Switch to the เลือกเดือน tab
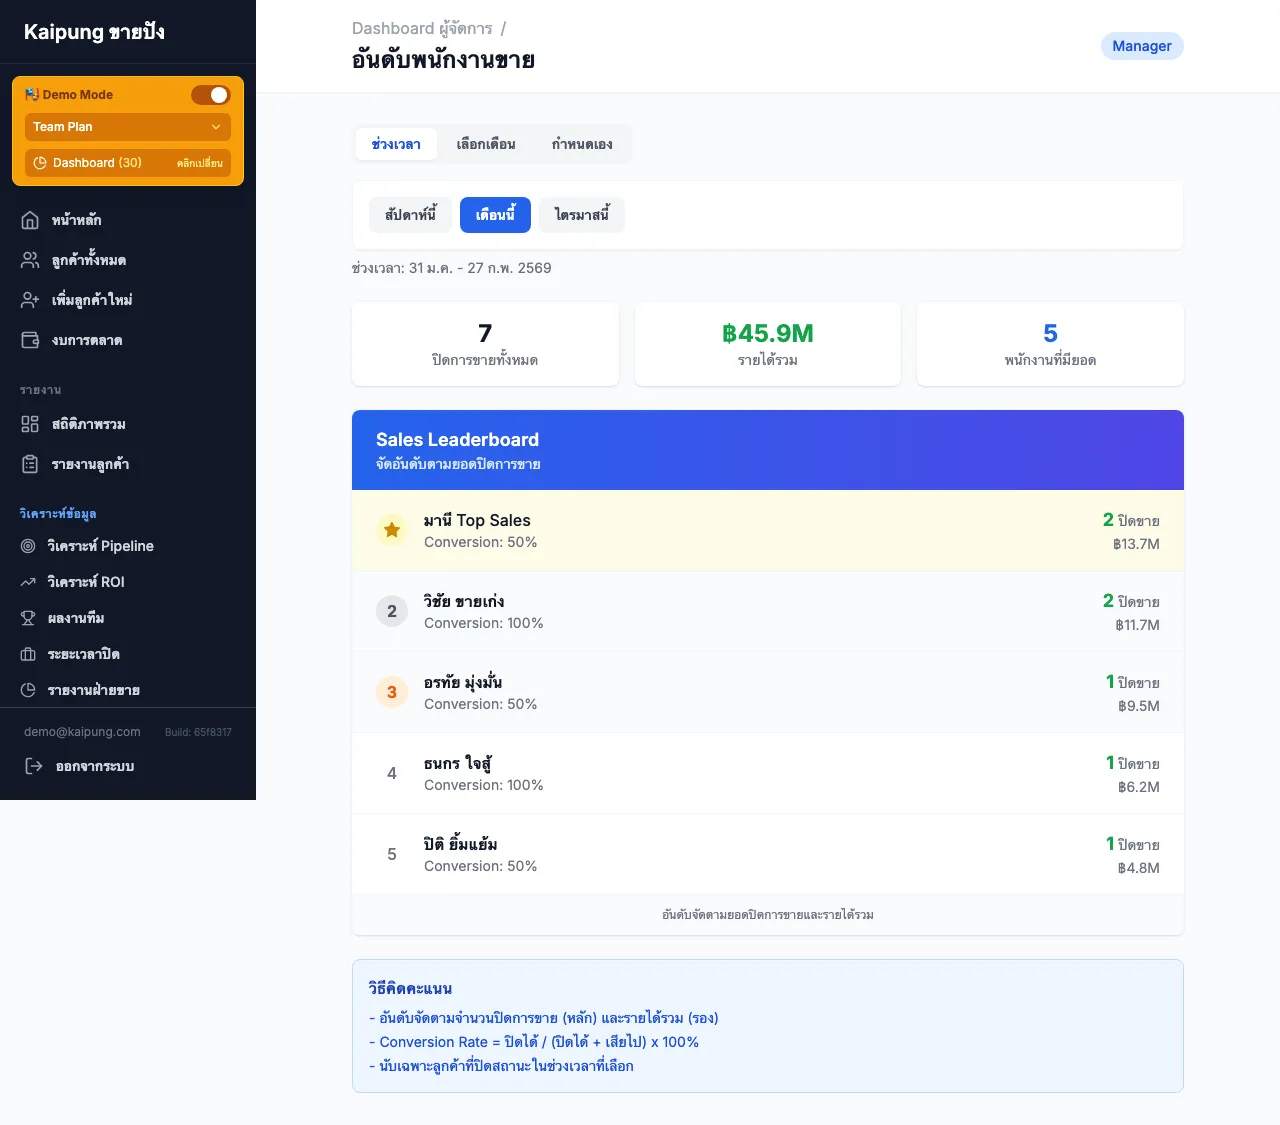Image resolution: width=1280 pixels, height=1125 pixels. (484, 144)
